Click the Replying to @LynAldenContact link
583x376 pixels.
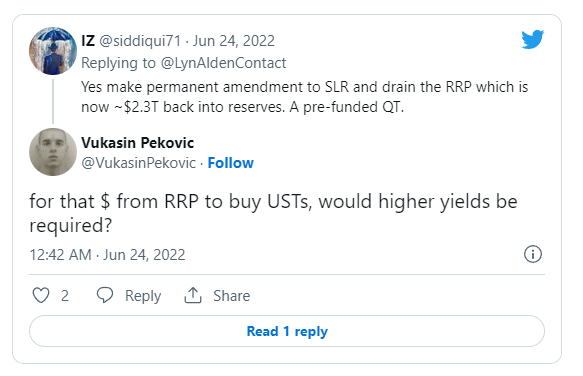click(x=184, y=63)
